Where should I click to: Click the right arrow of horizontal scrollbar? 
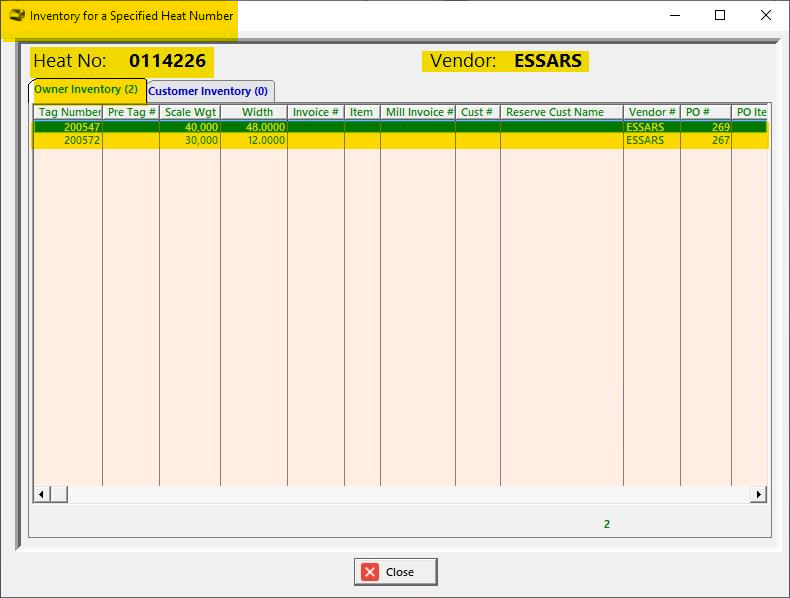point(758,494)
